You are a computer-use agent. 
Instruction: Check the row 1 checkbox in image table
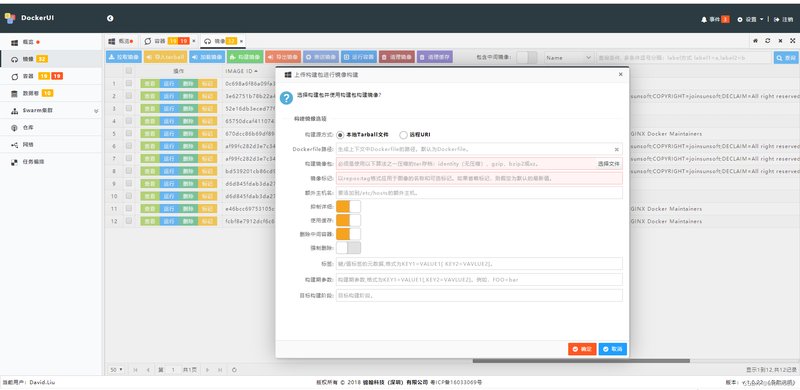pyautogui.click(x=129, y=83)
